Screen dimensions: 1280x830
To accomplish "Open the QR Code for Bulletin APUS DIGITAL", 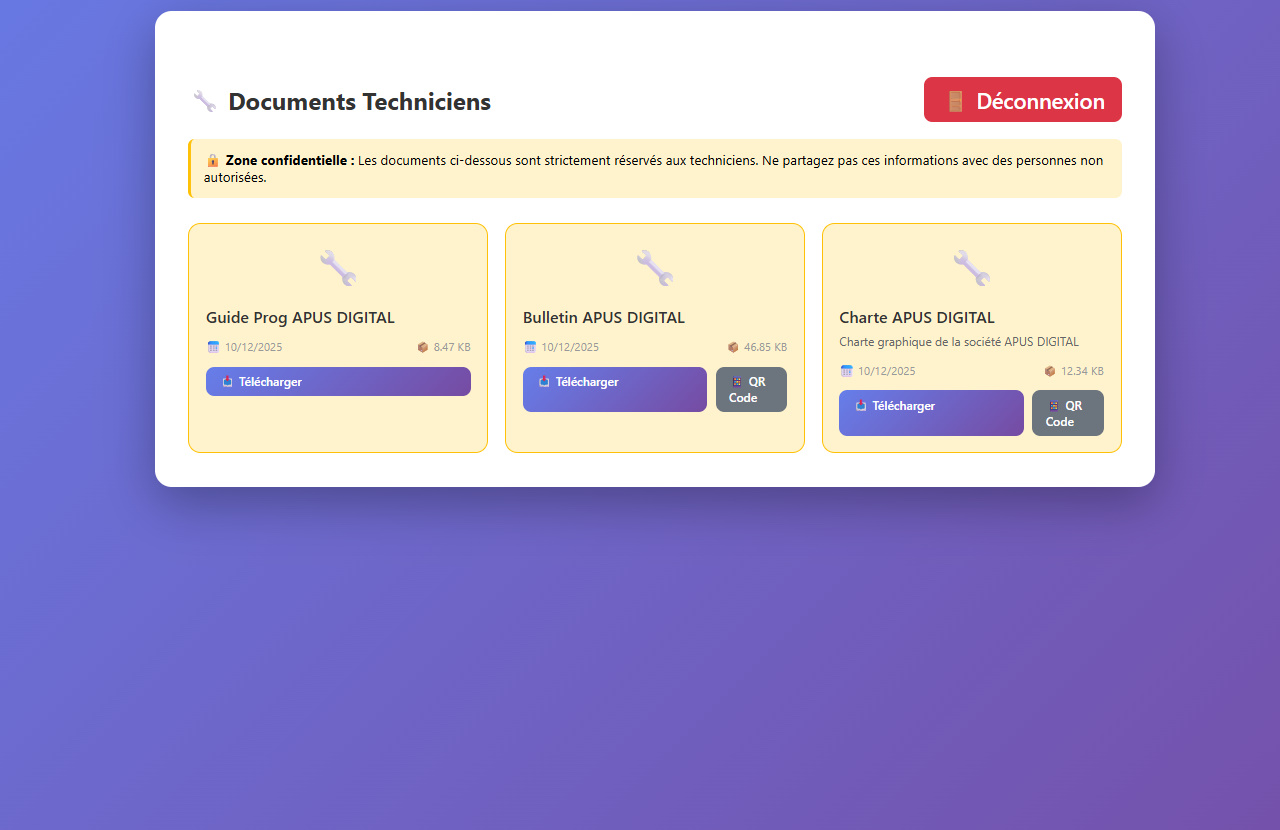I will point(750,389).
